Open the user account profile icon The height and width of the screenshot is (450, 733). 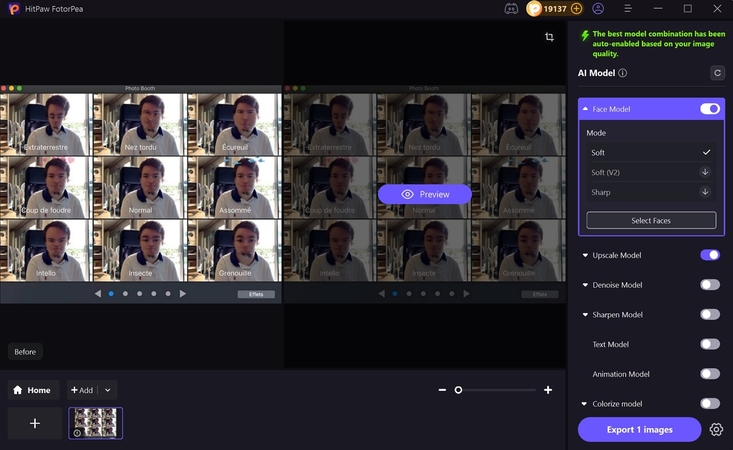click(x=598, y=9)
